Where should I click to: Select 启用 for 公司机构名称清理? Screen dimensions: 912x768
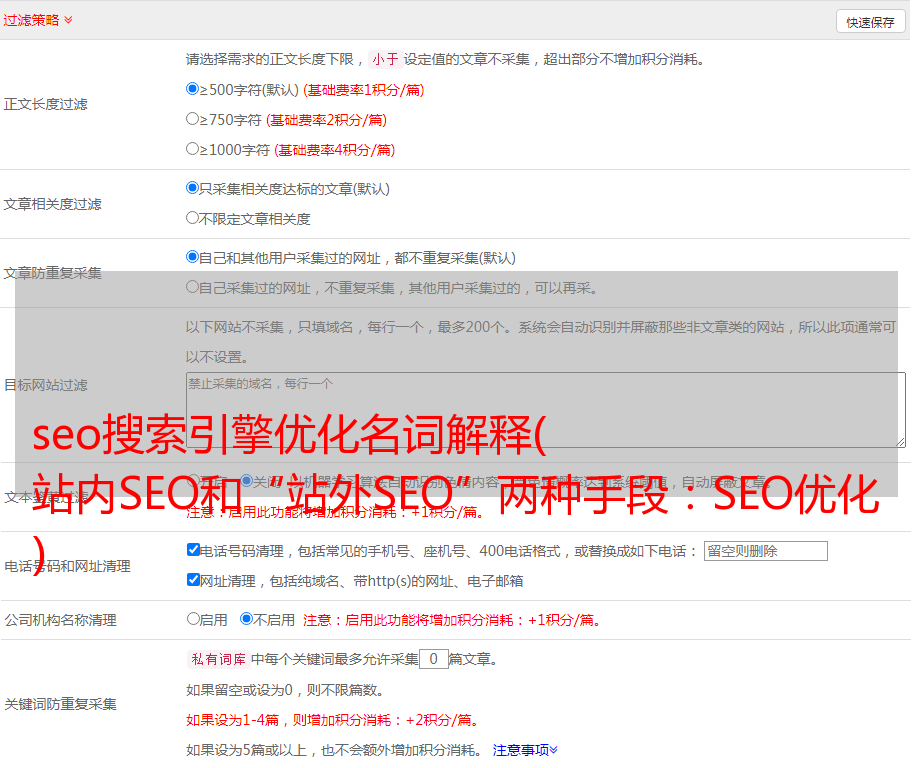pos(193,619)
